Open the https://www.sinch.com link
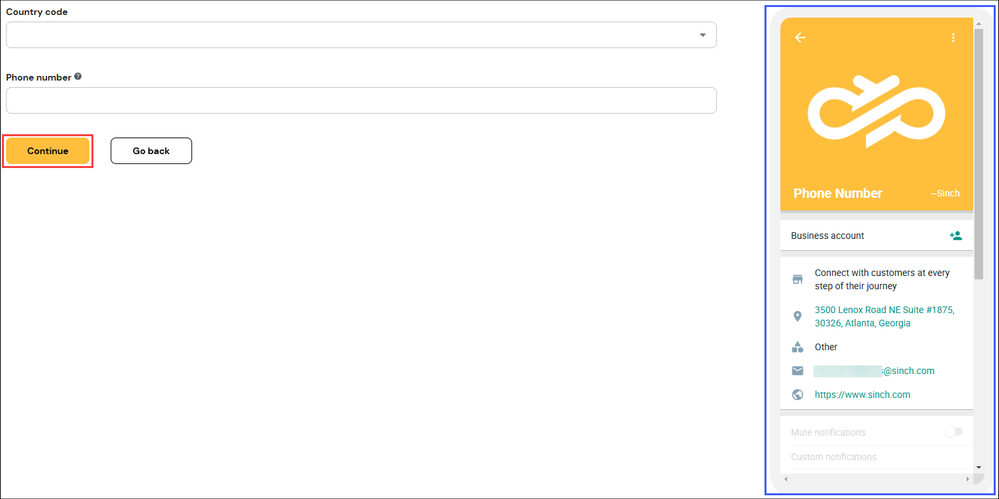Viewport: 999px width, 499px height. point(862,394)
